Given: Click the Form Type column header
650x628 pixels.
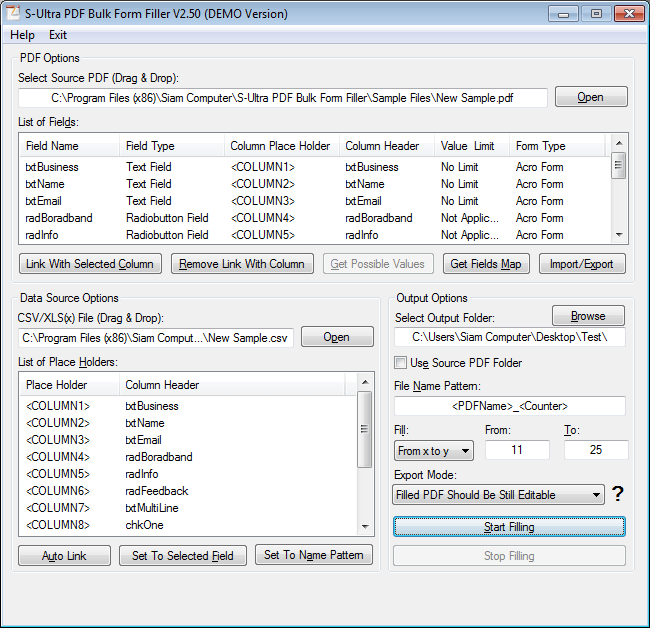Looking at the screenshot, I should [557, 146].
